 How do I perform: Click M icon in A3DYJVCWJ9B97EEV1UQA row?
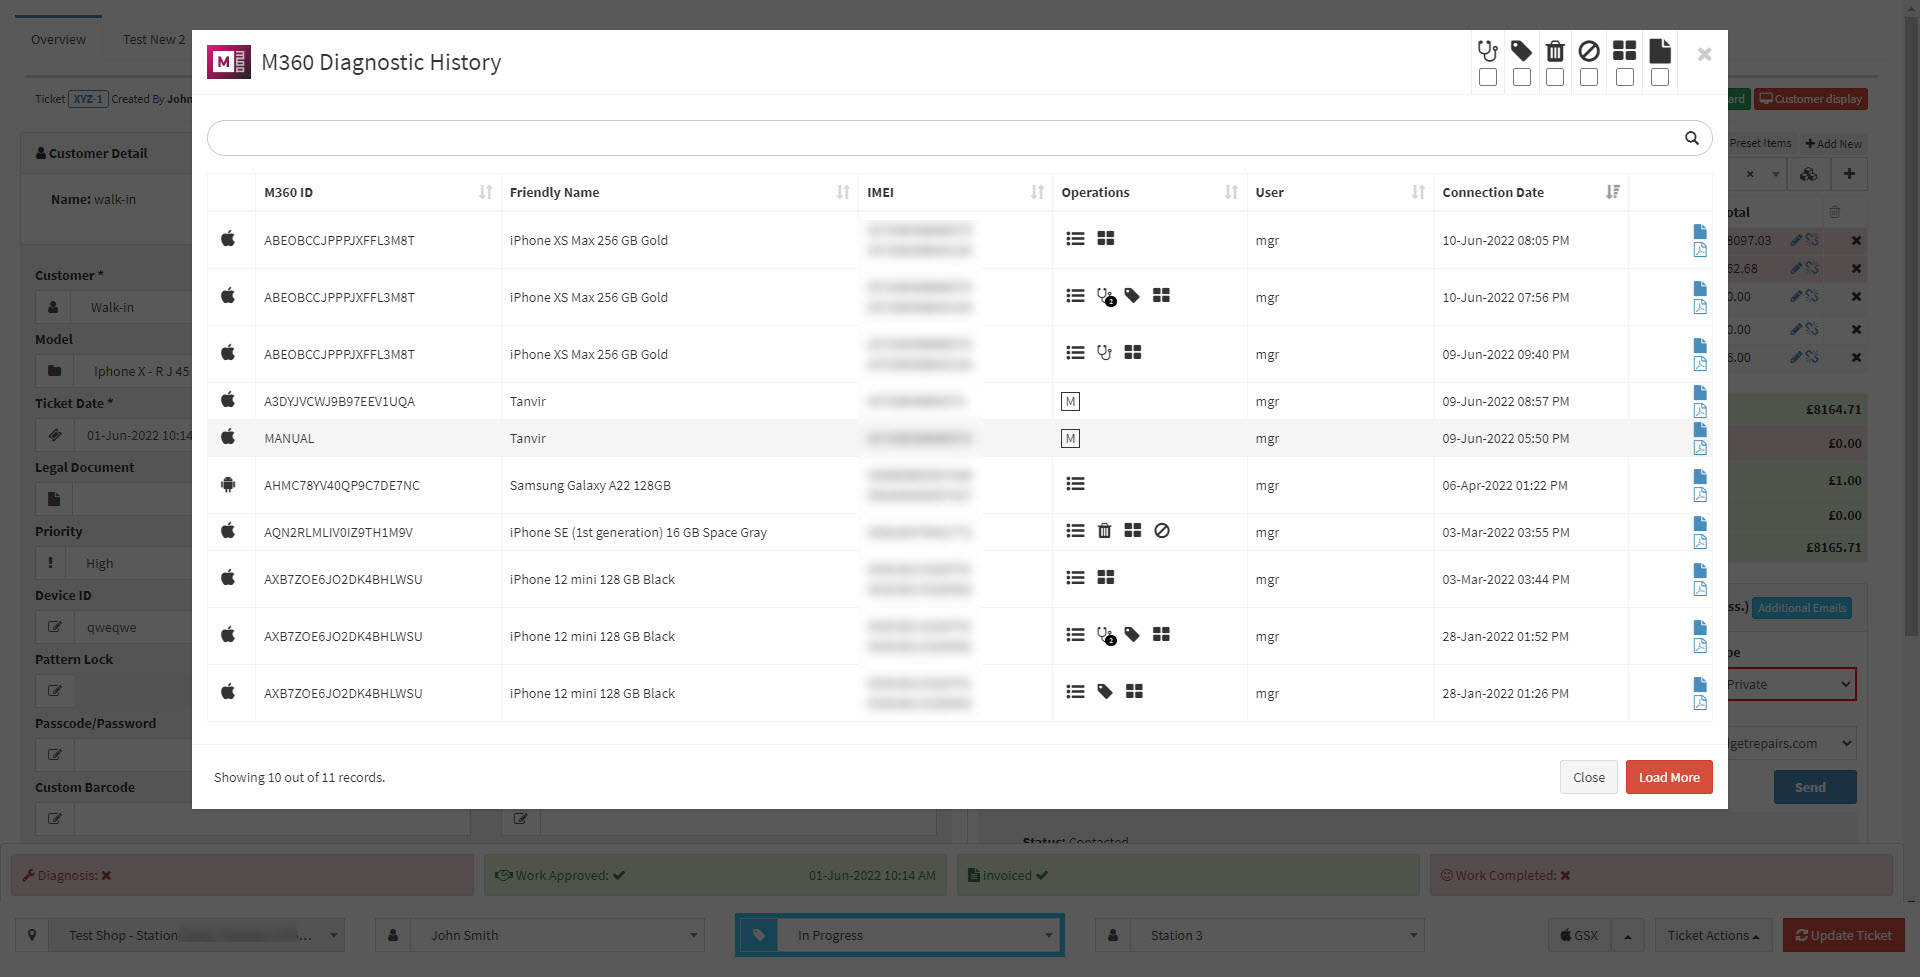1070,402
